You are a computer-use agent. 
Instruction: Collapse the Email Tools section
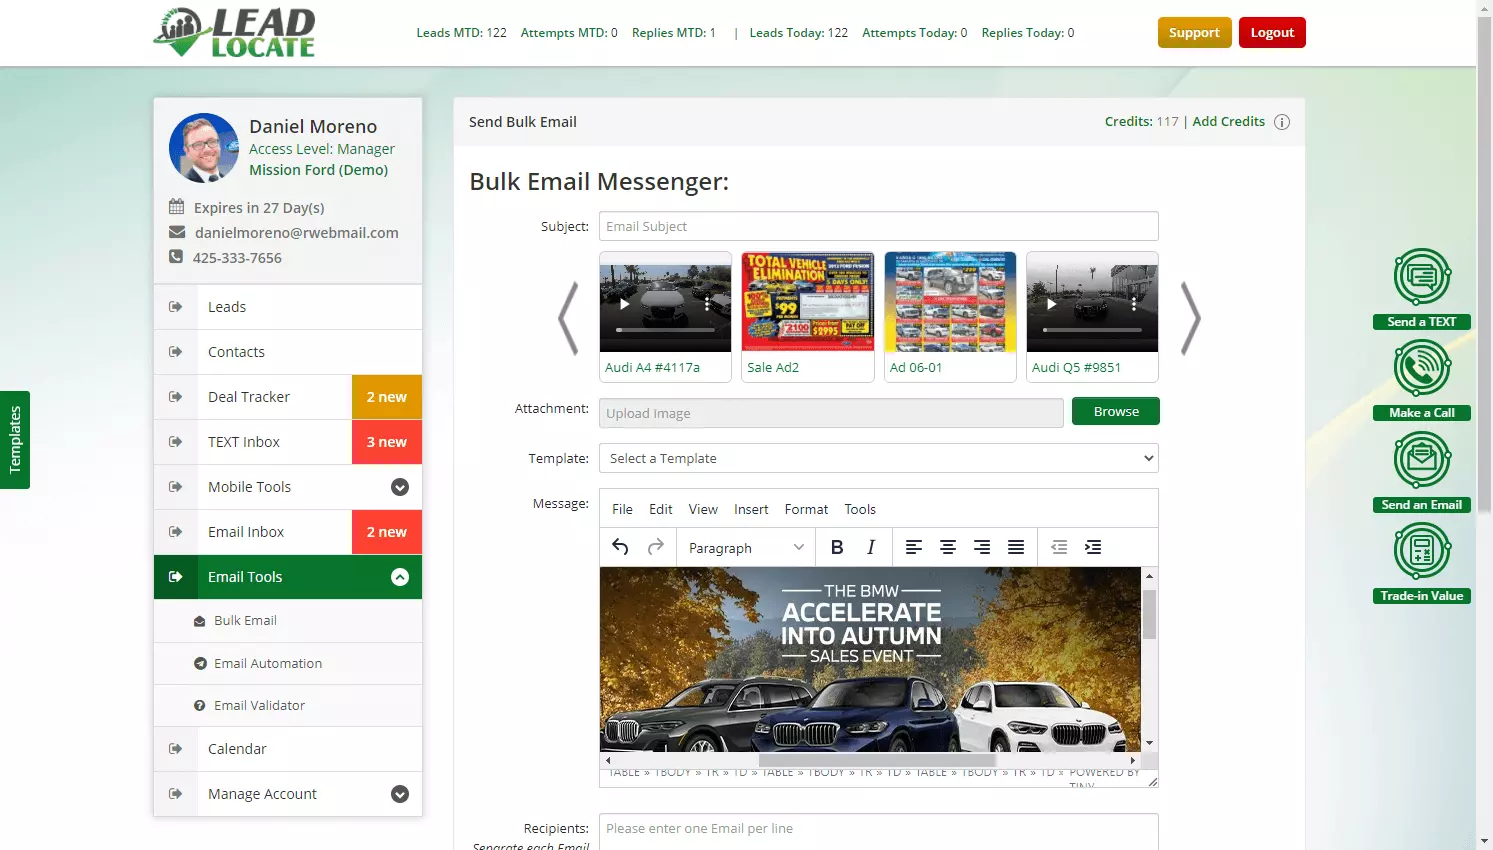point(400,577)
